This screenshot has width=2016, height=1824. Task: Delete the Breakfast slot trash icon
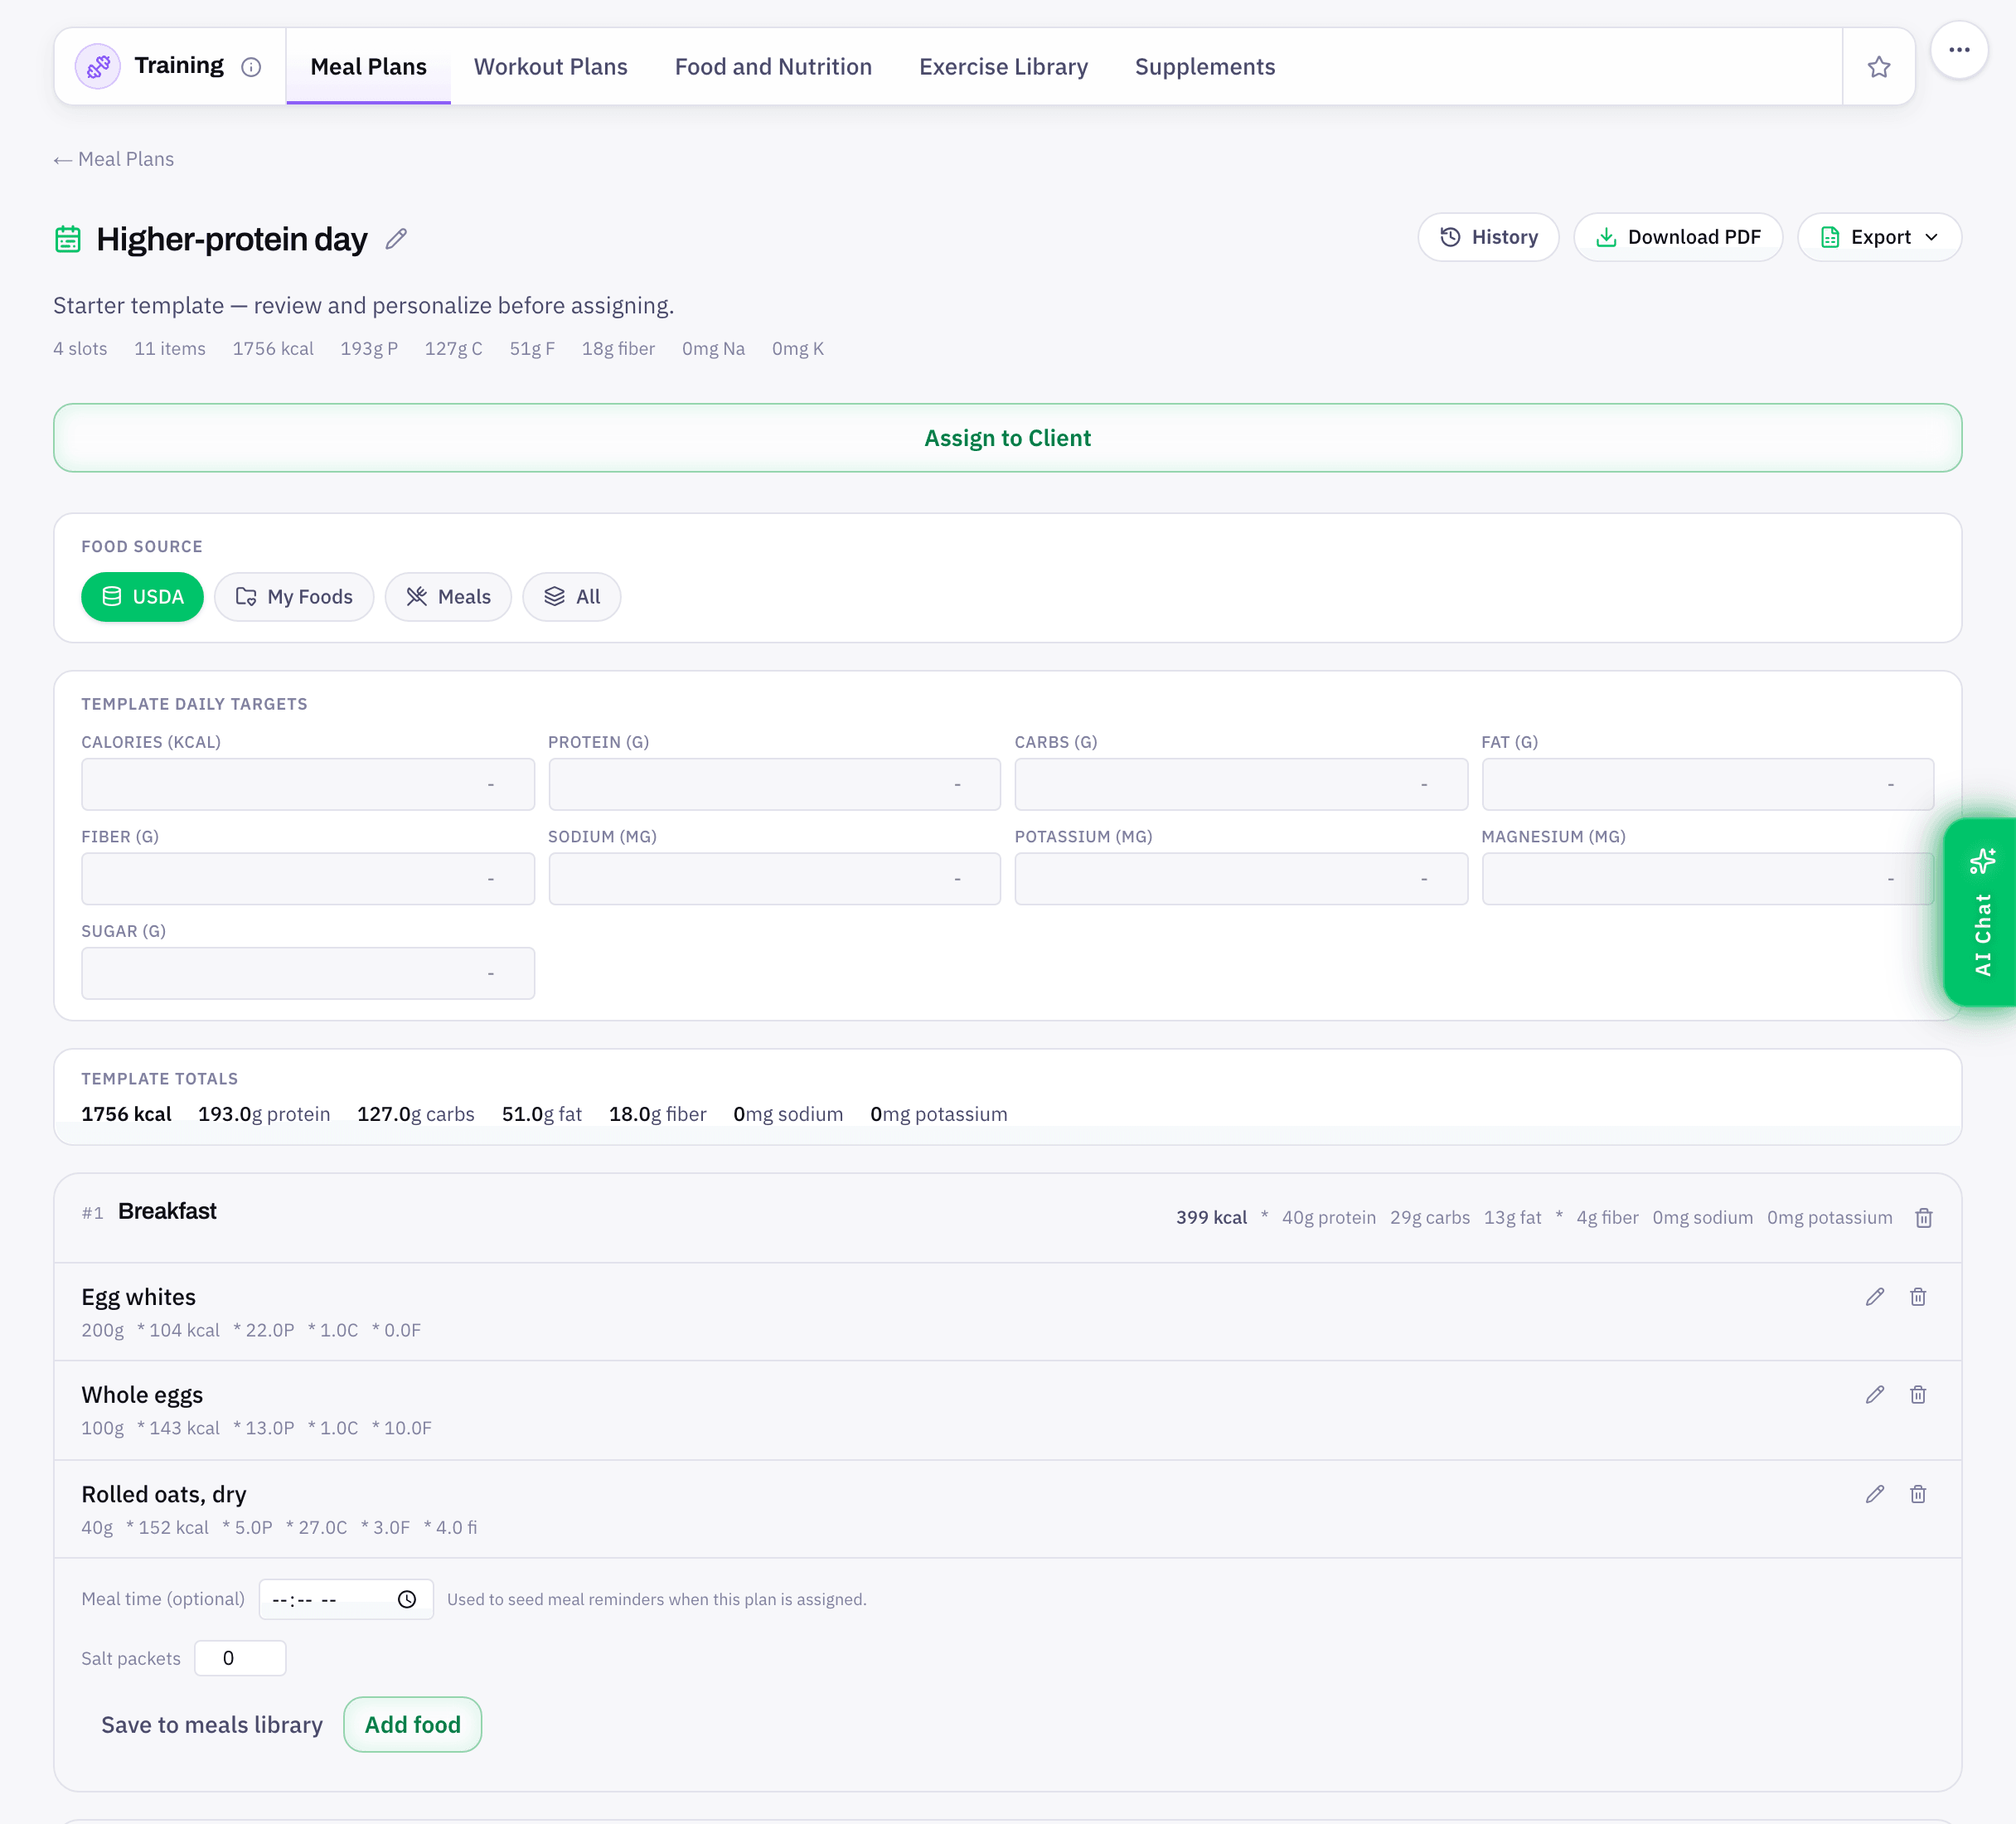[1923, 1218]
